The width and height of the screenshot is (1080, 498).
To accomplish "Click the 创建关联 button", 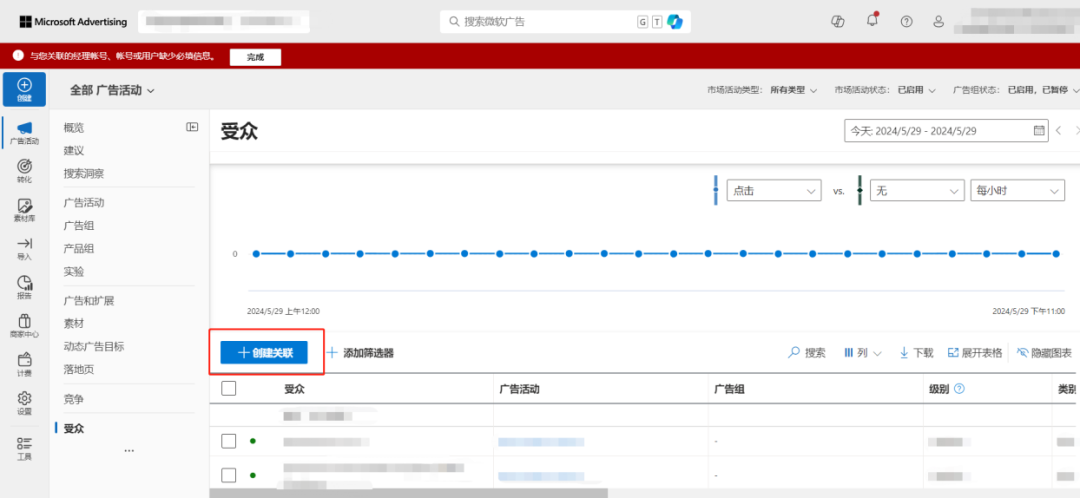I will tap(264, 353).
